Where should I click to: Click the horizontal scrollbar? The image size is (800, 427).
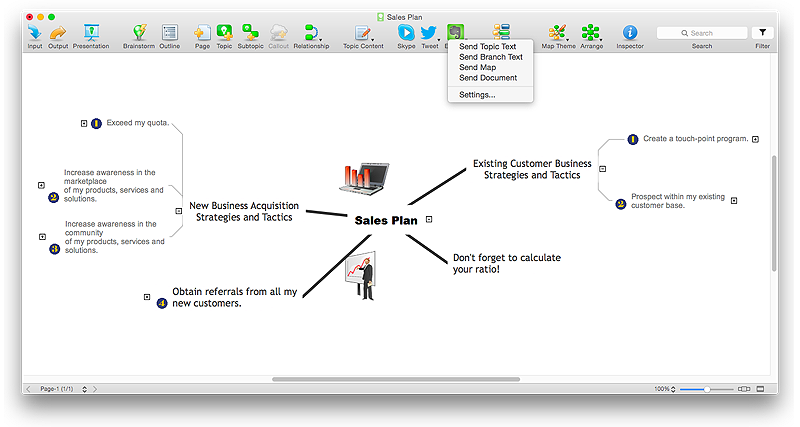(396, 379)
